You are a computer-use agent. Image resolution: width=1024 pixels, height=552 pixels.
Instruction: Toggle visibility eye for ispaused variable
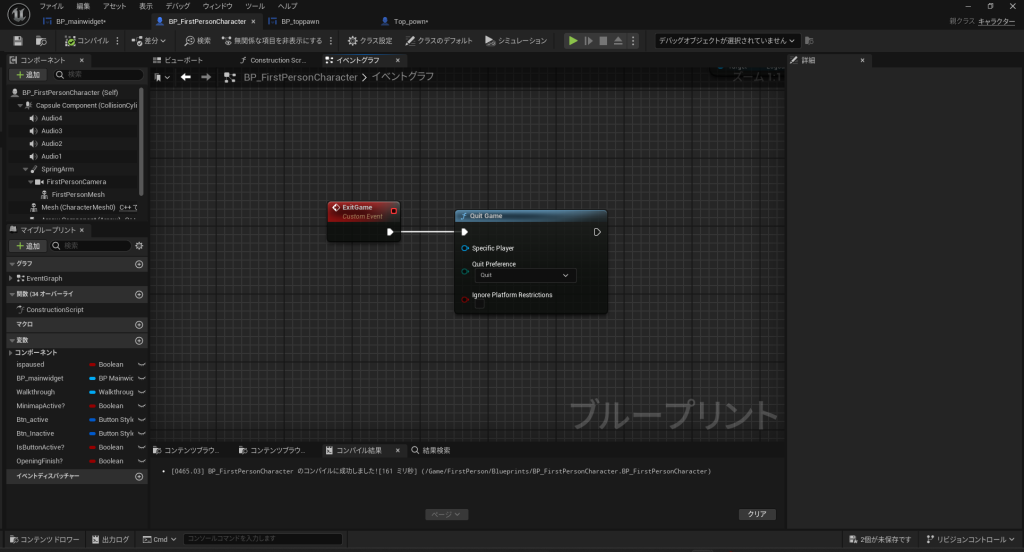141,365
